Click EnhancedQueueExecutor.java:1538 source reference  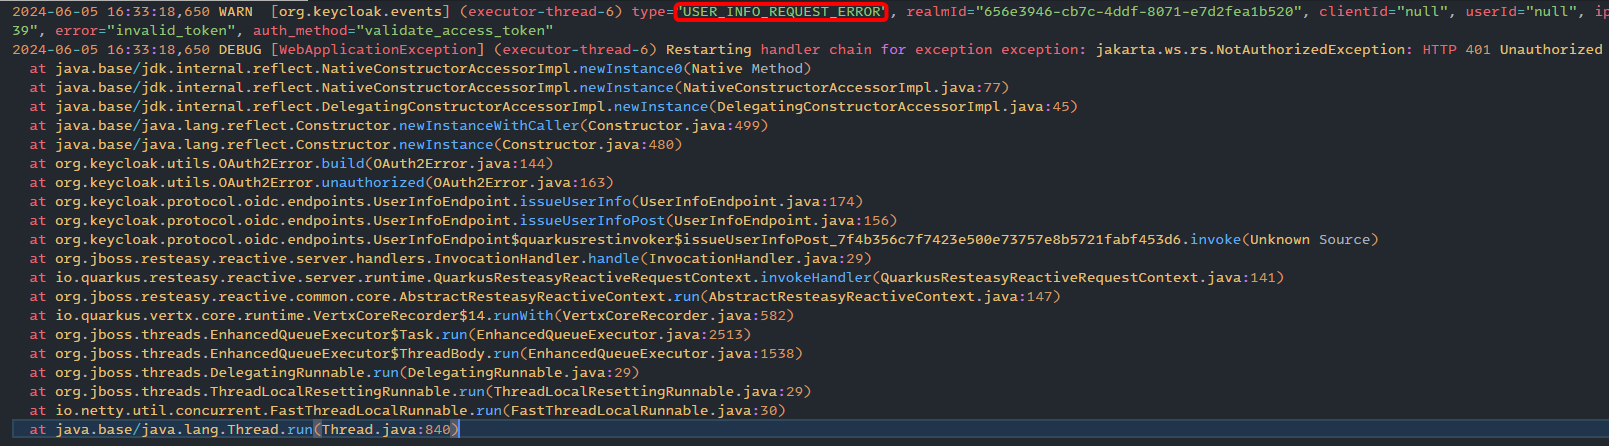tap(661, 354)
